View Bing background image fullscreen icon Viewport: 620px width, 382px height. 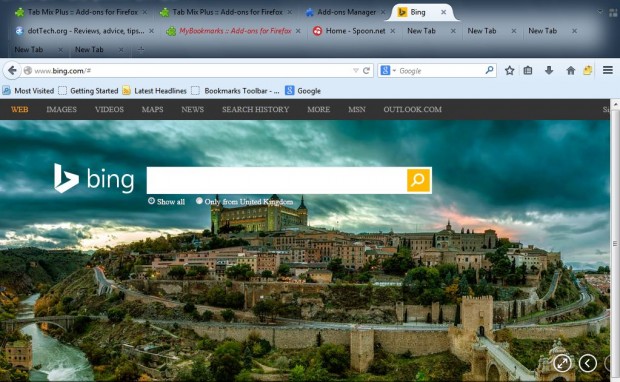coord(562,363)
